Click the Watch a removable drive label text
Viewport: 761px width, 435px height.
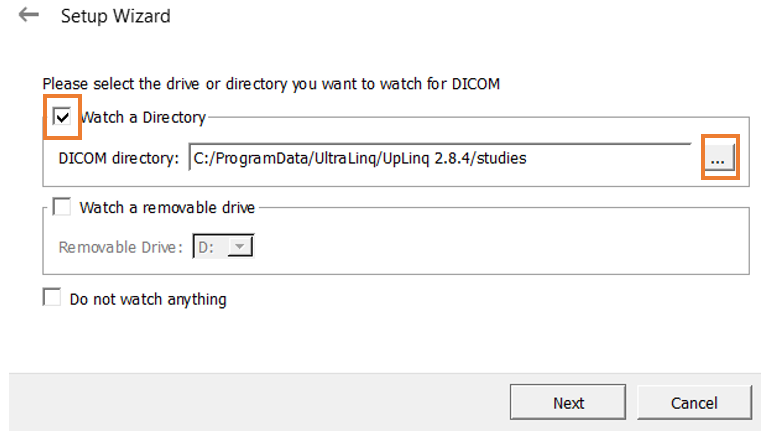pos(167,207)
